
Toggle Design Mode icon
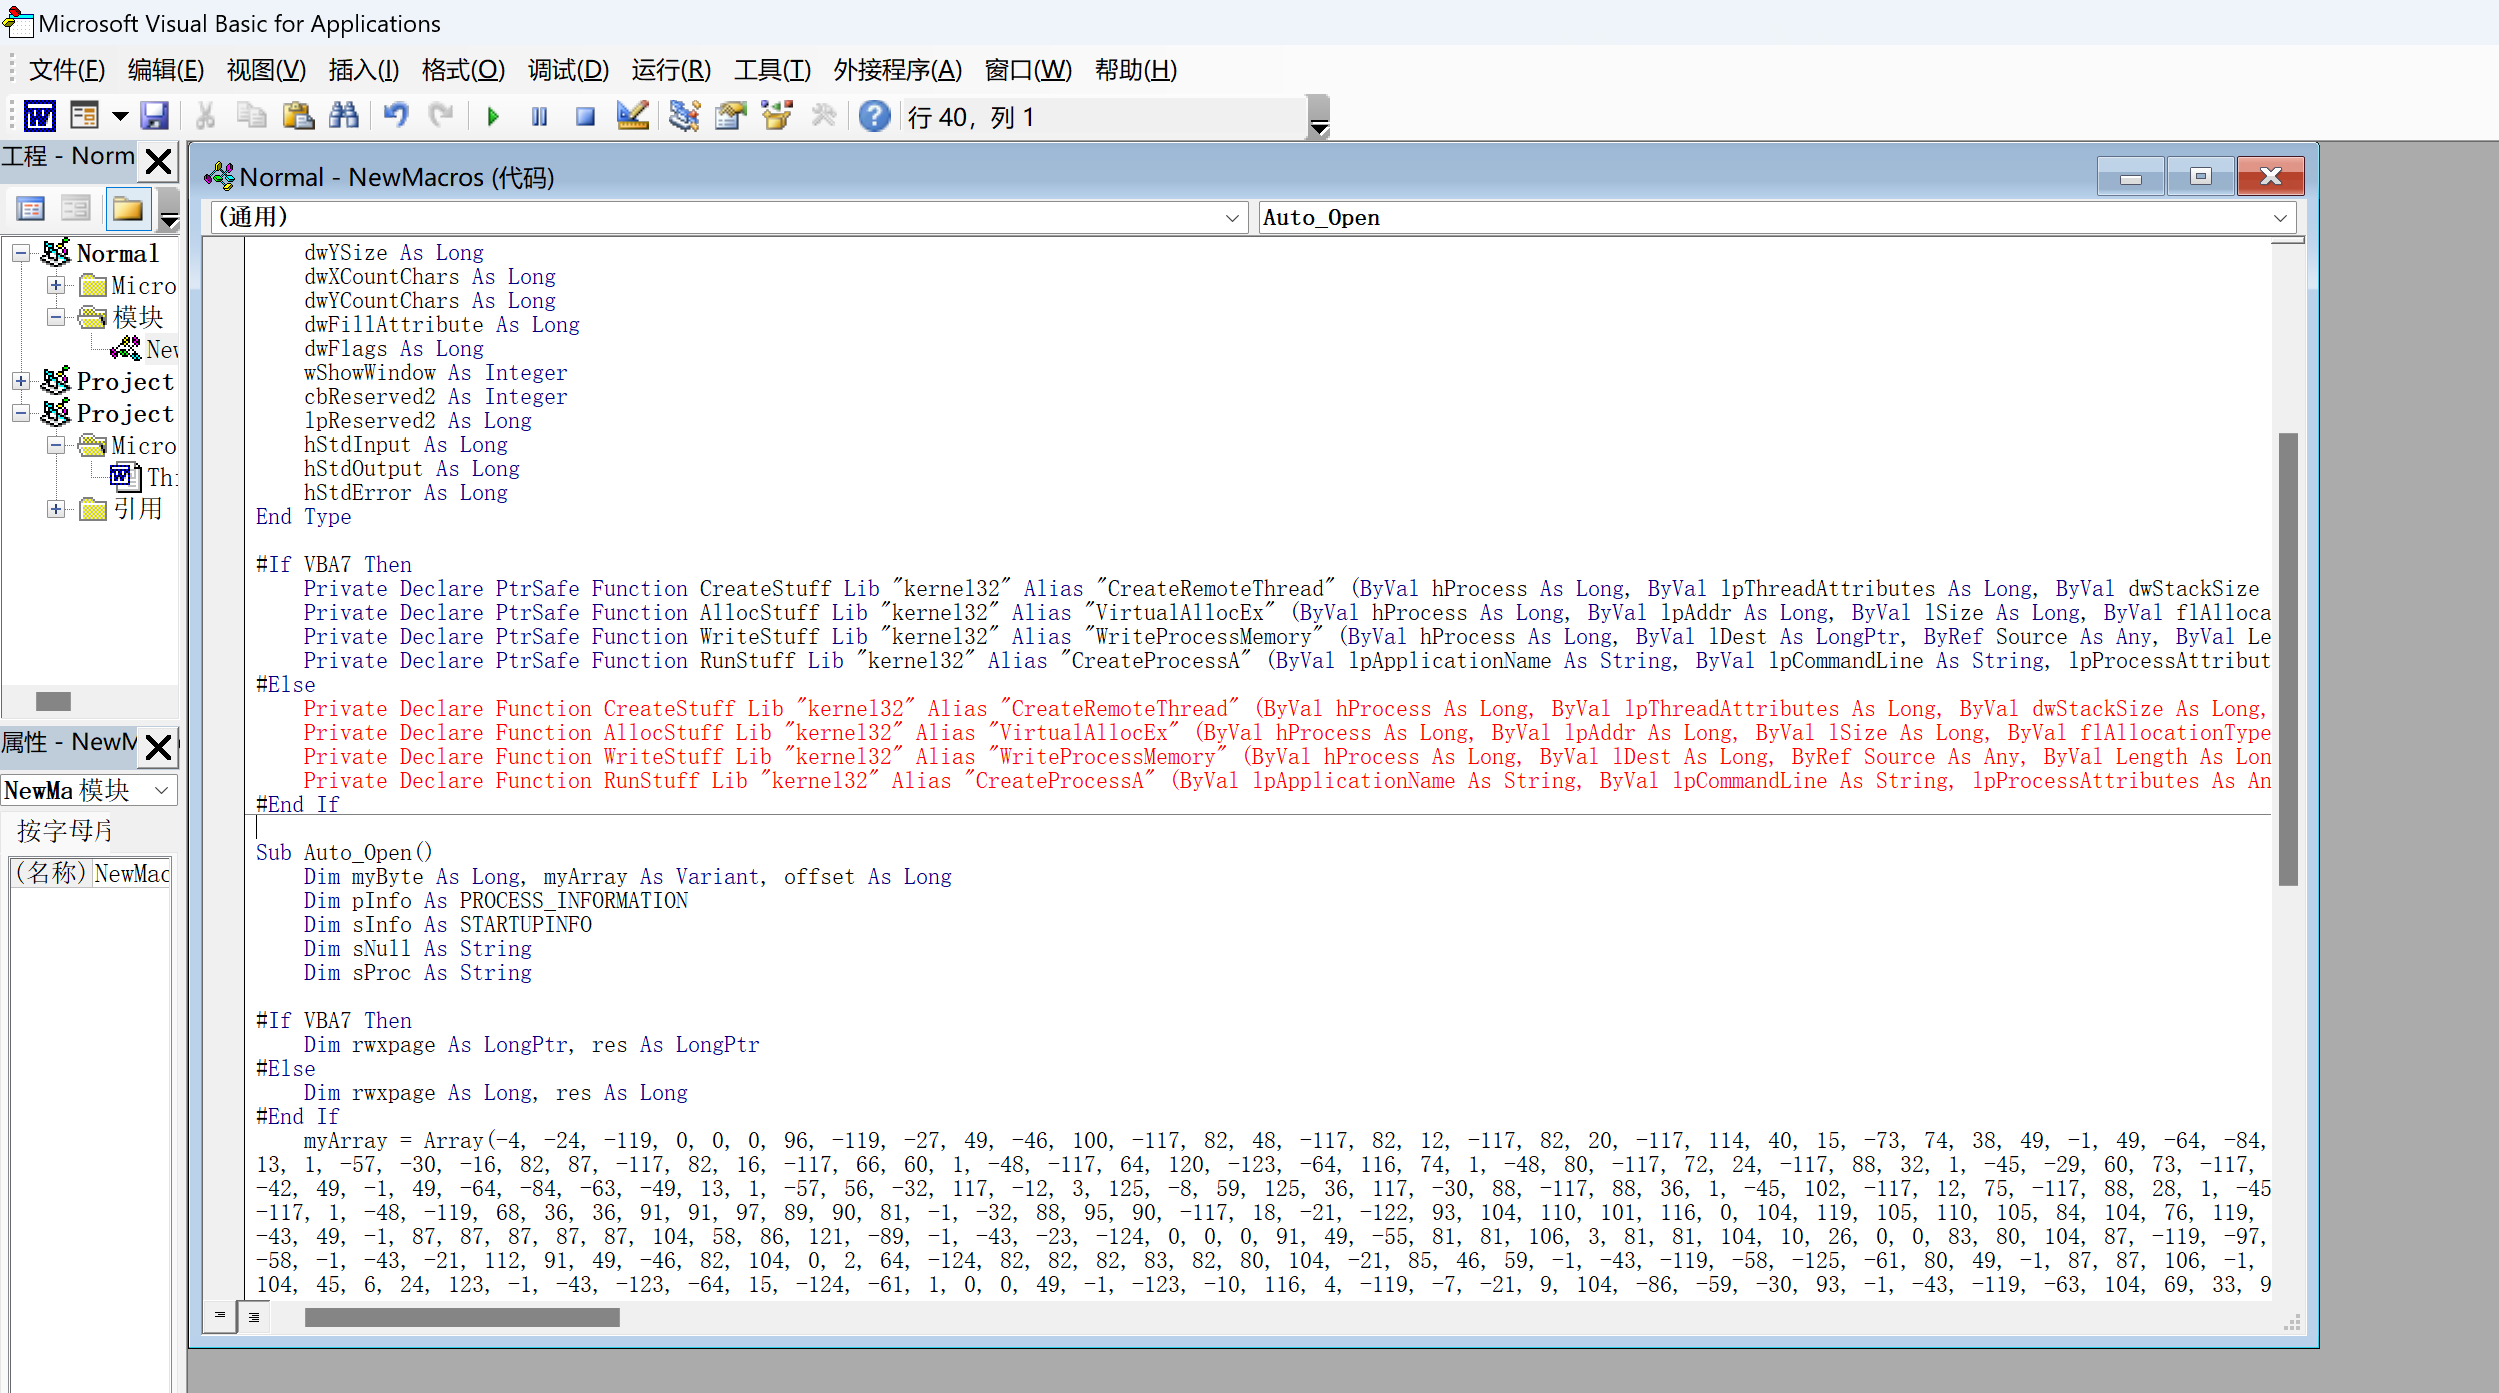(632, 116)
